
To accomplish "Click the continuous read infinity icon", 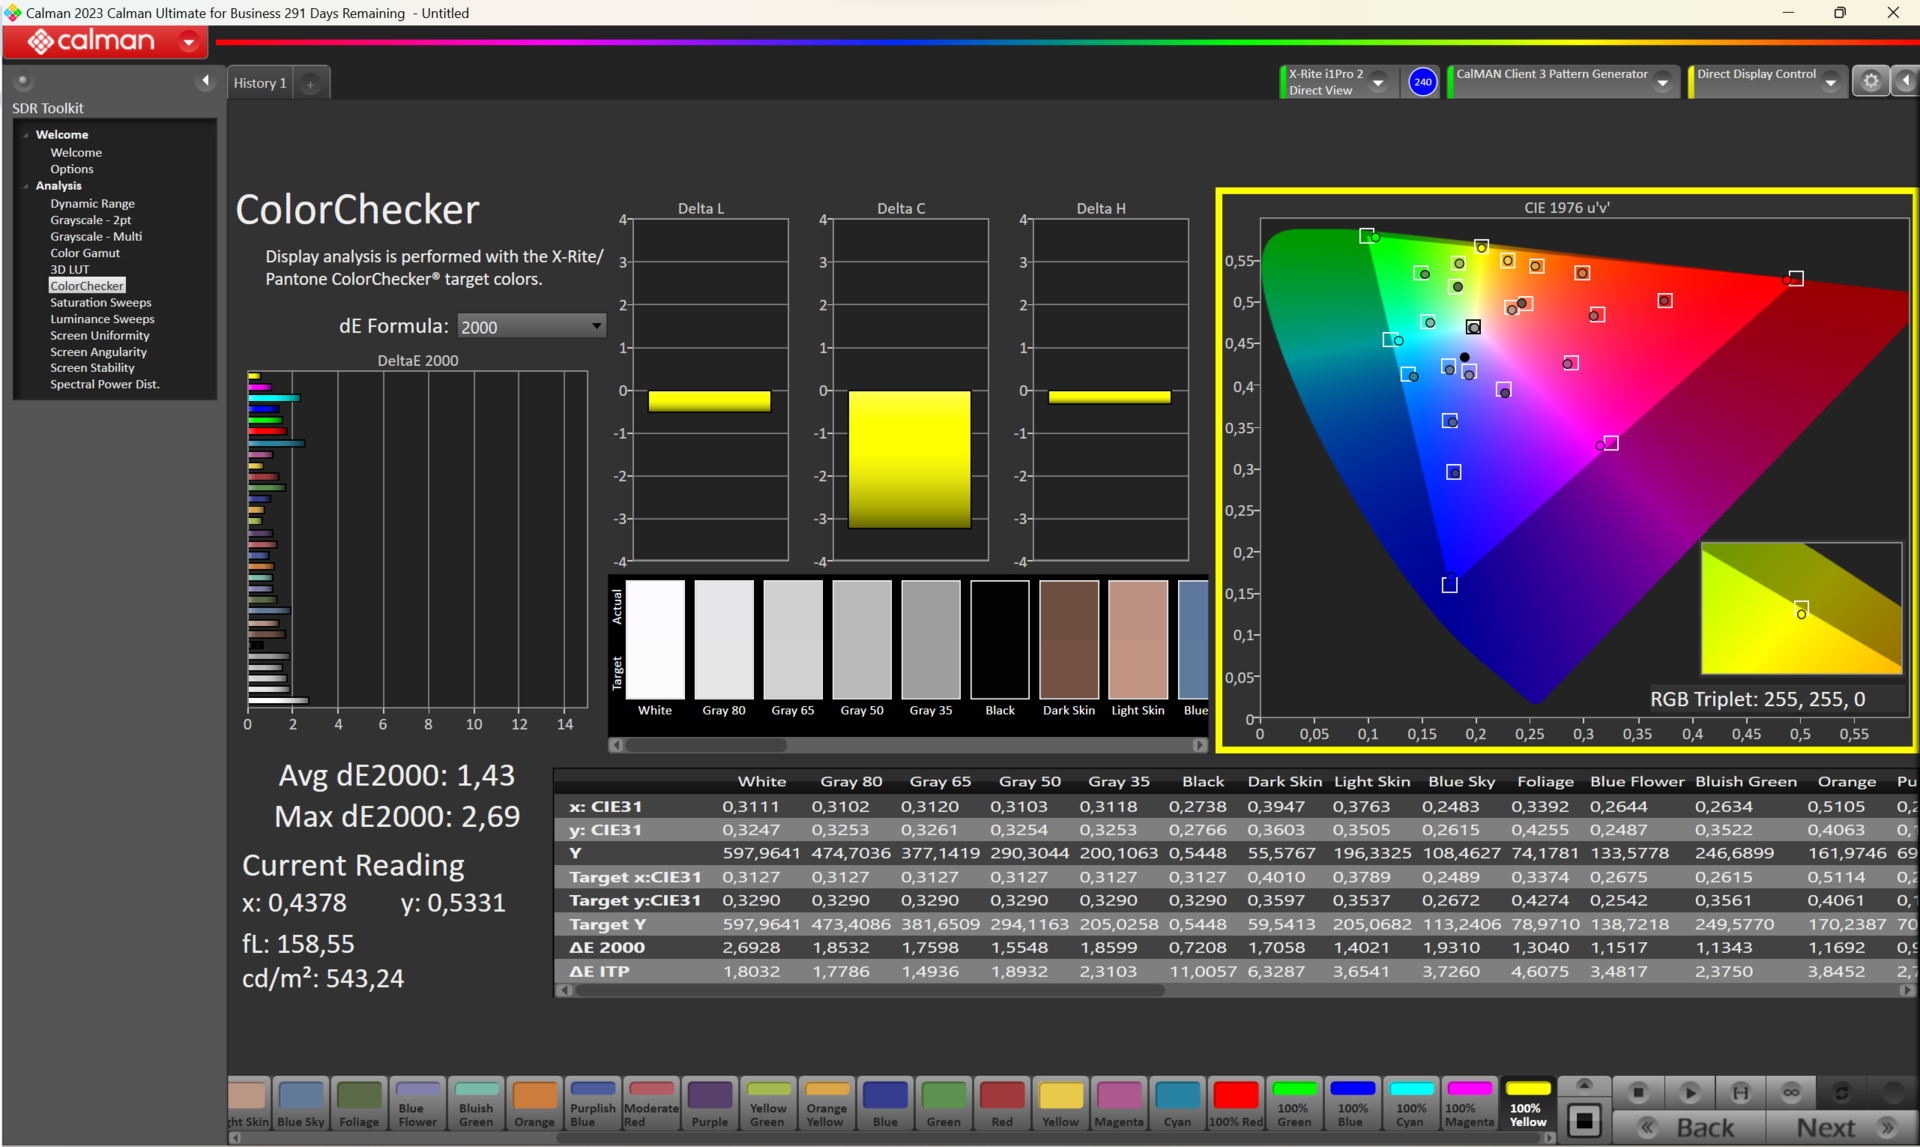I will point(1790,1092).
